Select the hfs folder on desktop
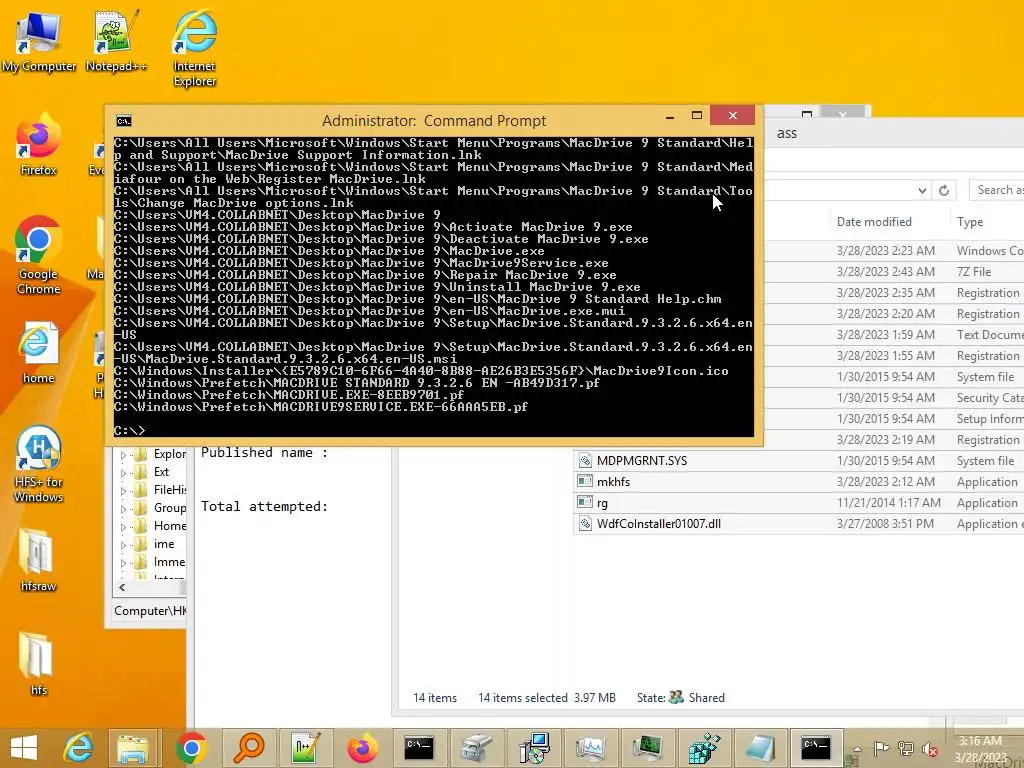This screenshot has height=768, width=1024. point(39,664)
